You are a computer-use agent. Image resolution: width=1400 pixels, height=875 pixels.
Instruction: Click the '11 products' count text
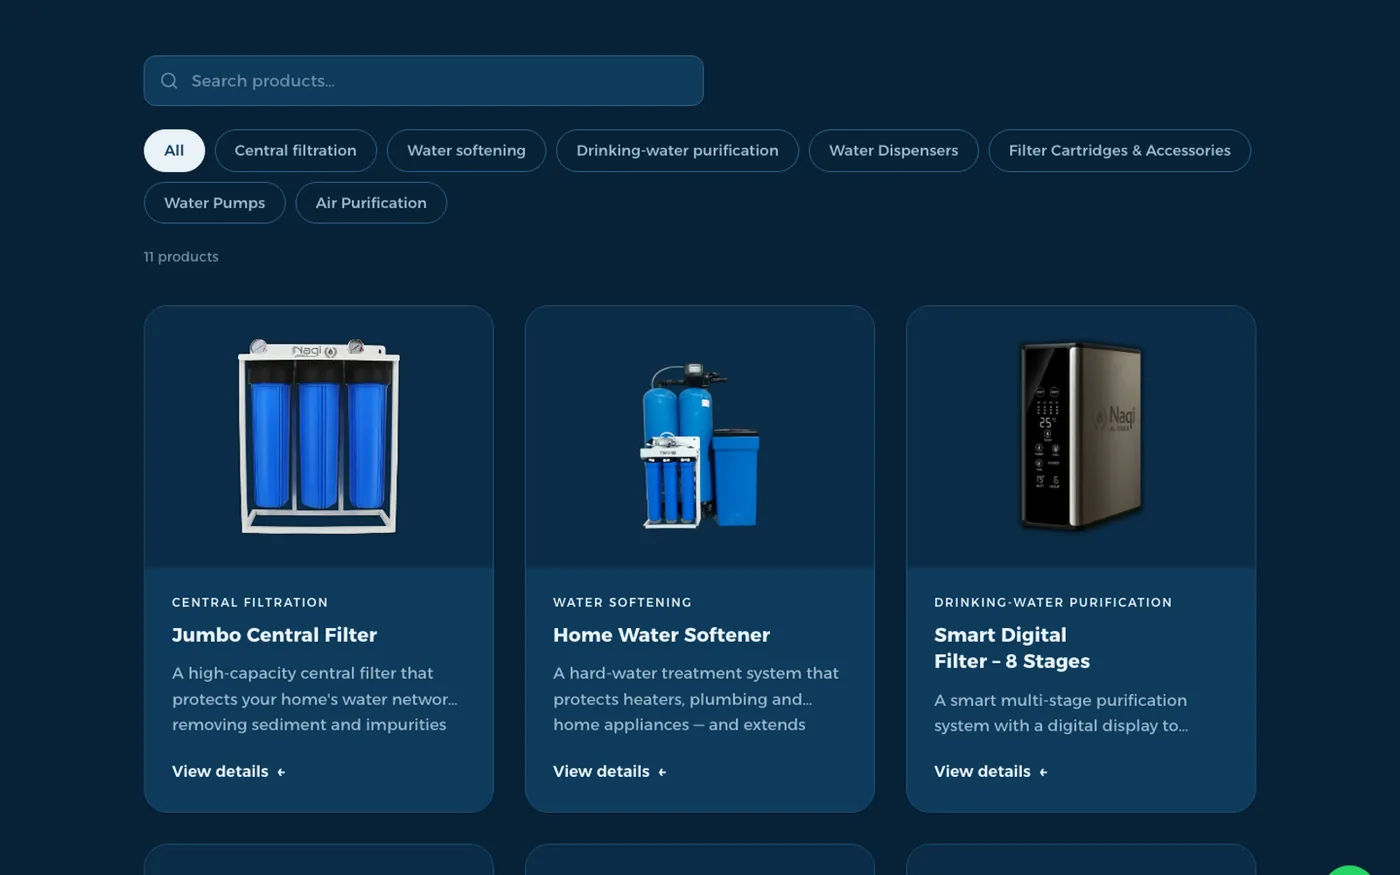point(181,257)
